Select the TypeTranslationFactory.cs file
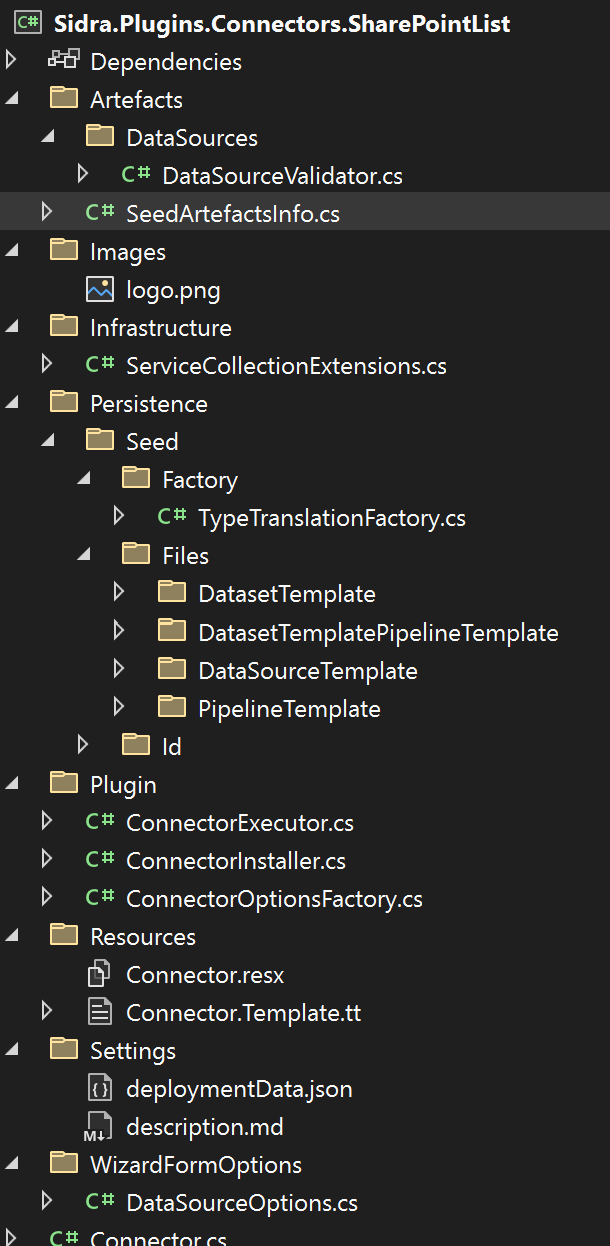Screen dimensions: 610x1246 coord(331,518)
